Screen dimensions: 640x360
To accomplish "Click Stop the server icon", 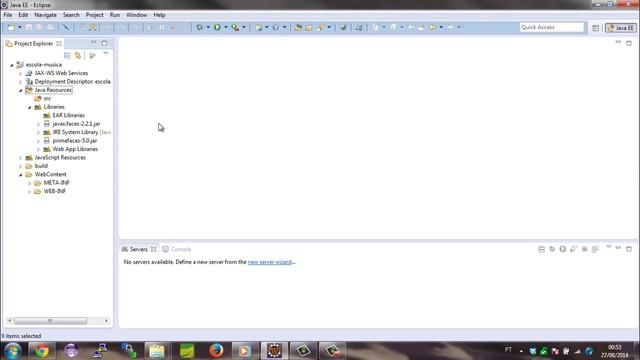I will 584,249.
